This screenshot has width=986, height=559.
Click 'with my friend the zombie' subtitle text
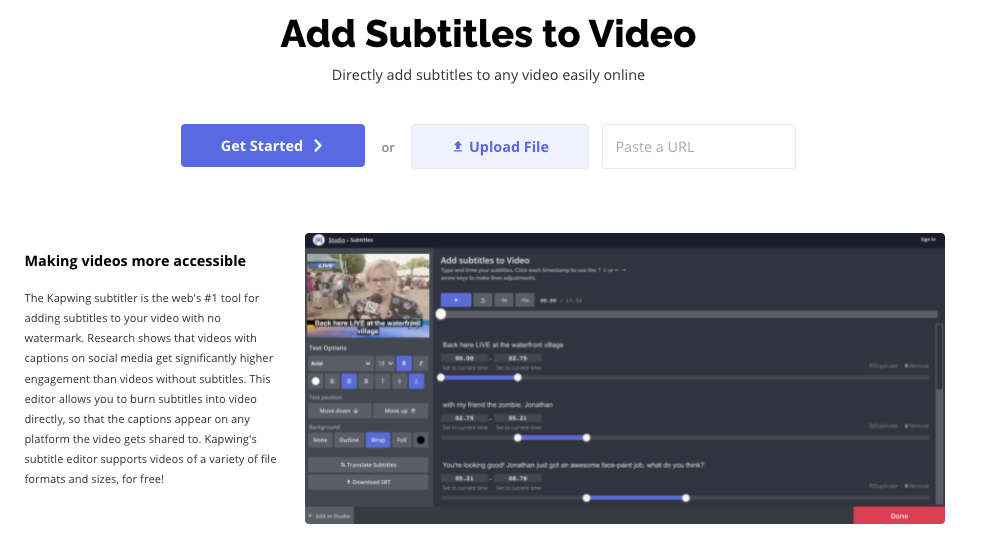click(x=497, y=405)
